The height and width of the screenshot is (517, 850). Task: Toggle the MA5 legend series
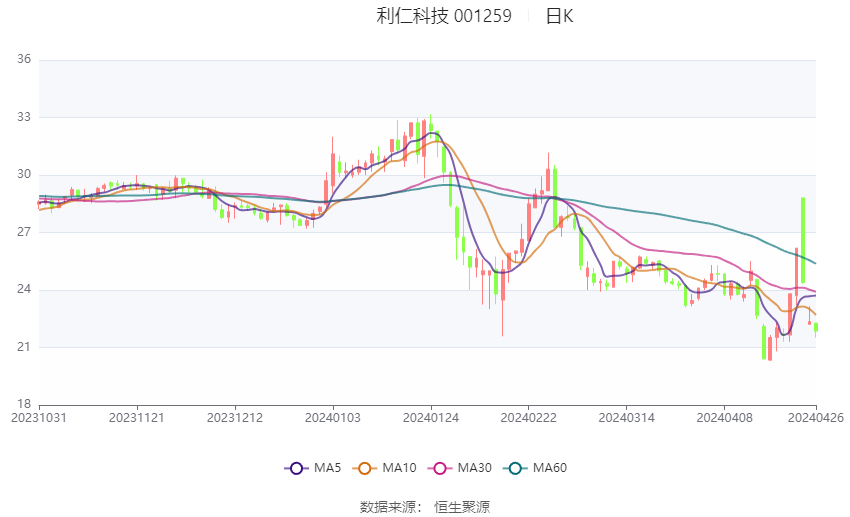pyautogui.click(x=313, y=468)
